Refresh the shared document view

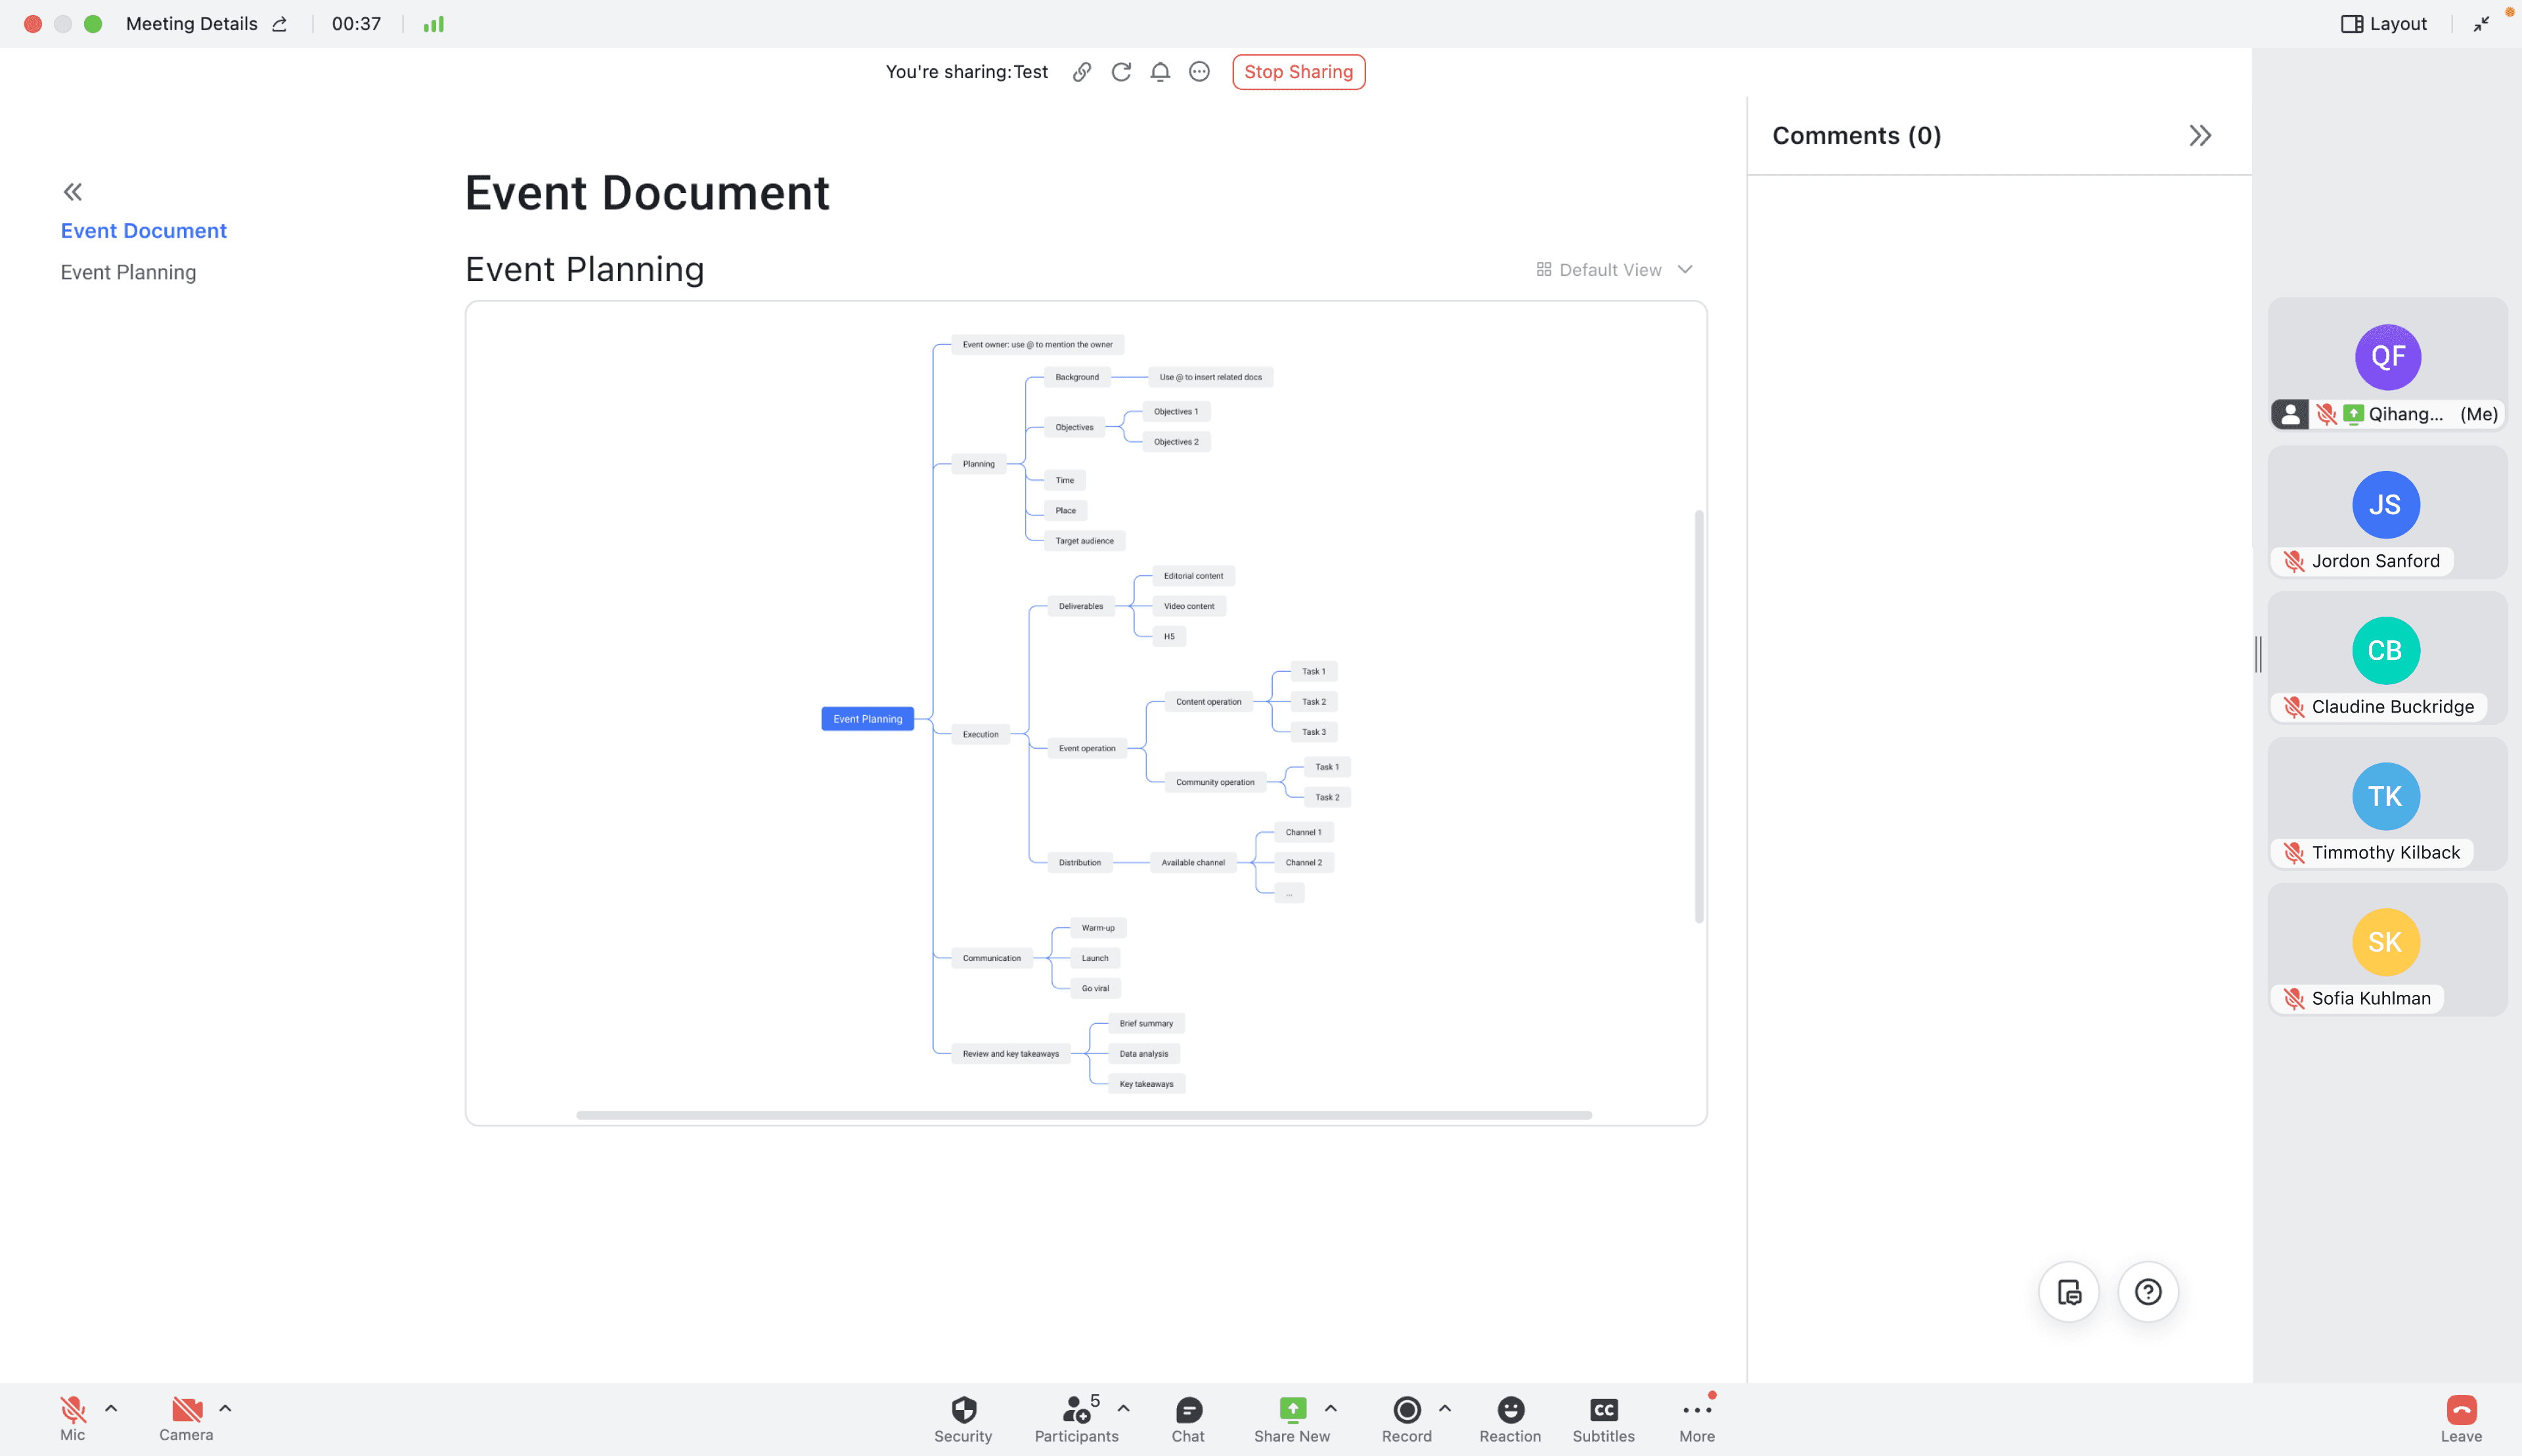[x=1121, y=71]
